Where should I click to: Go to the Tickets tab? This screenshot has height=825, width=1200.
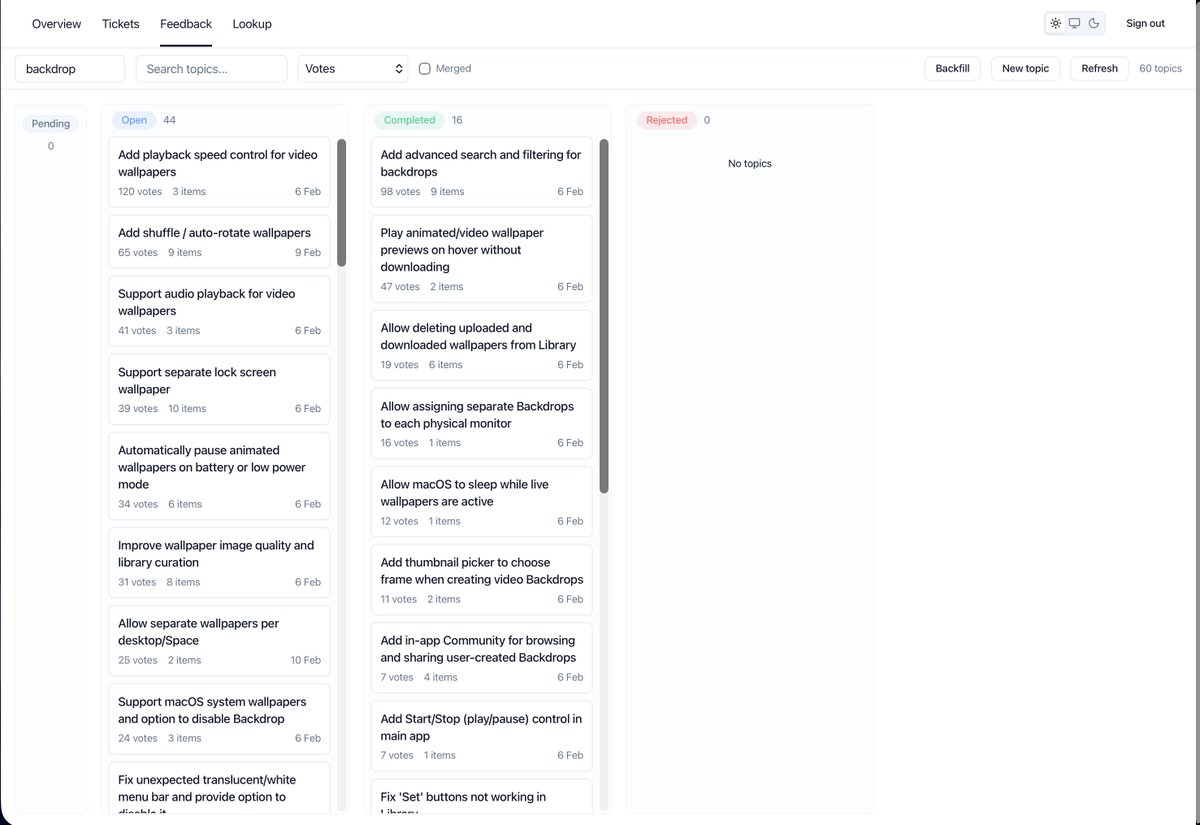point(121,24)
